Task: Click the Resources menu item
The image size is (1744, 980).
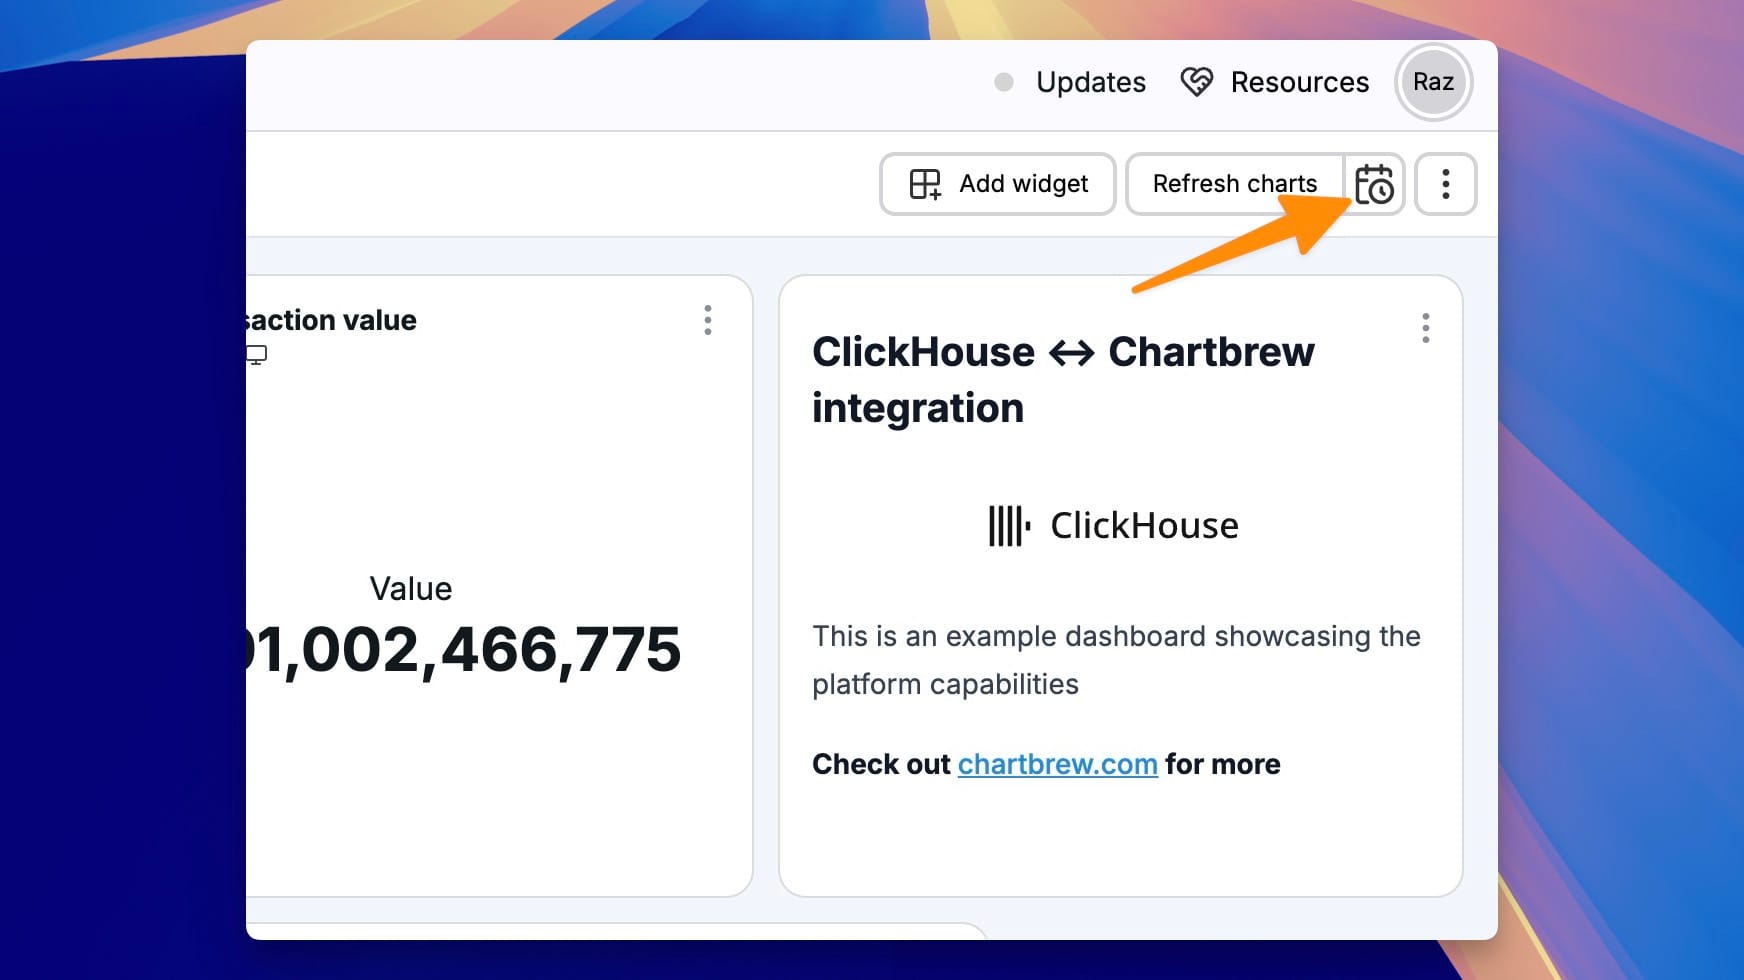Action: point(1299,82)
